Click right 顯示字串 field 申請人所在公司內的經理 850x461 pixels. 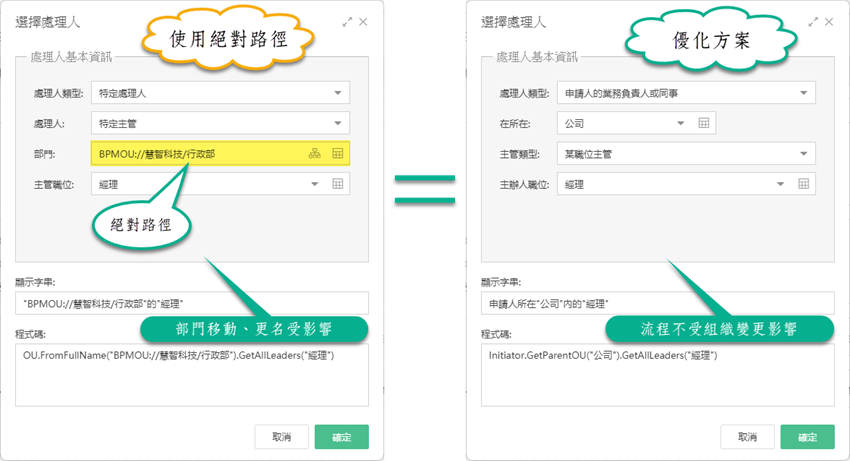coord(658,303)
